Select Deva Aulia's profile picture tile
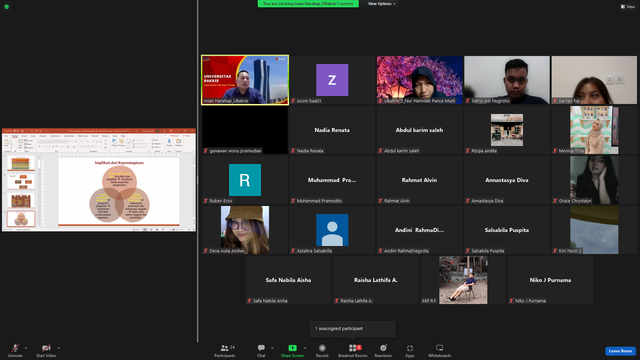 [x=245, y=230]
